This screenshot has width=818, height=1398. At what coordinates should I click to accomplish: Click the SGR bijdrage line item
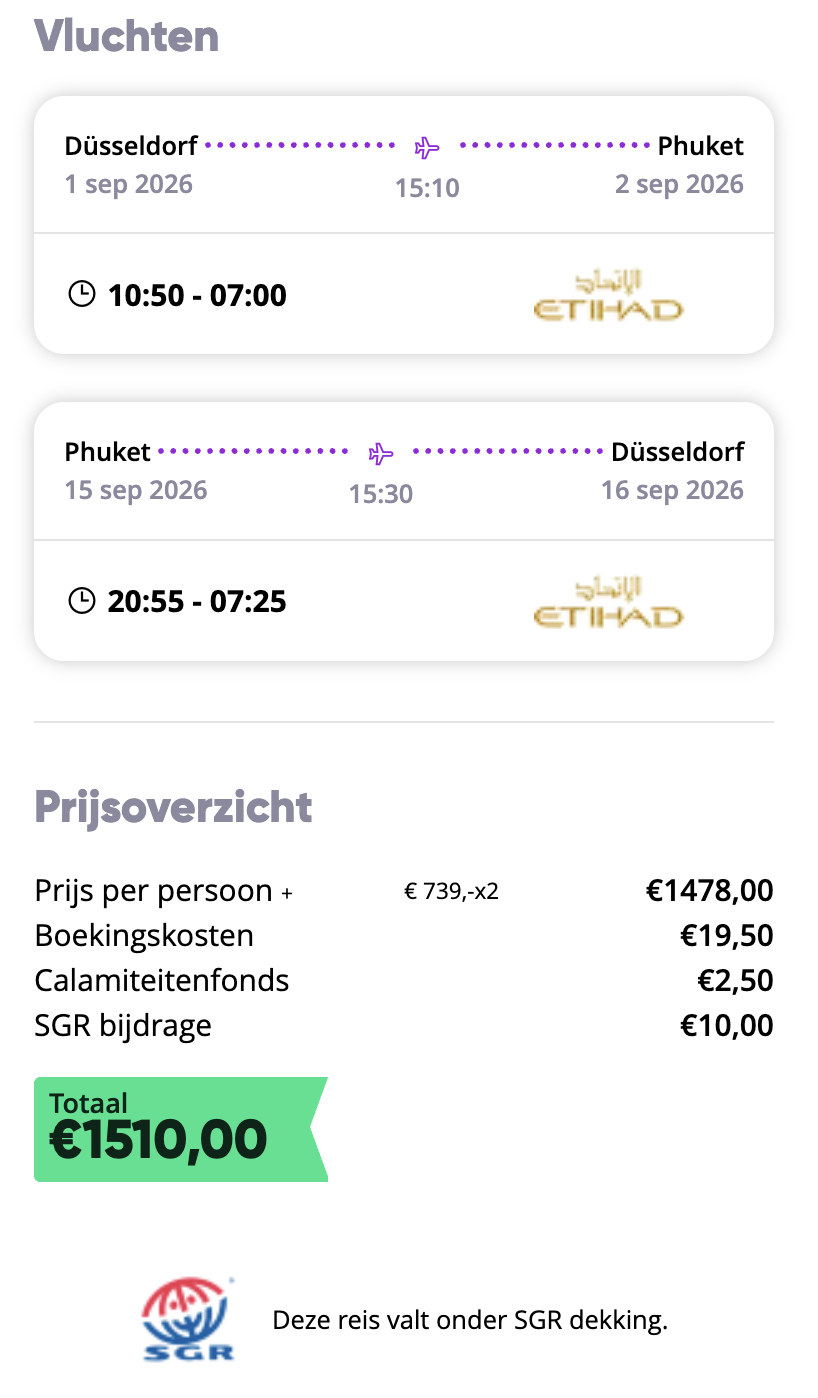pyautogui.click(x=123, y=1025)
